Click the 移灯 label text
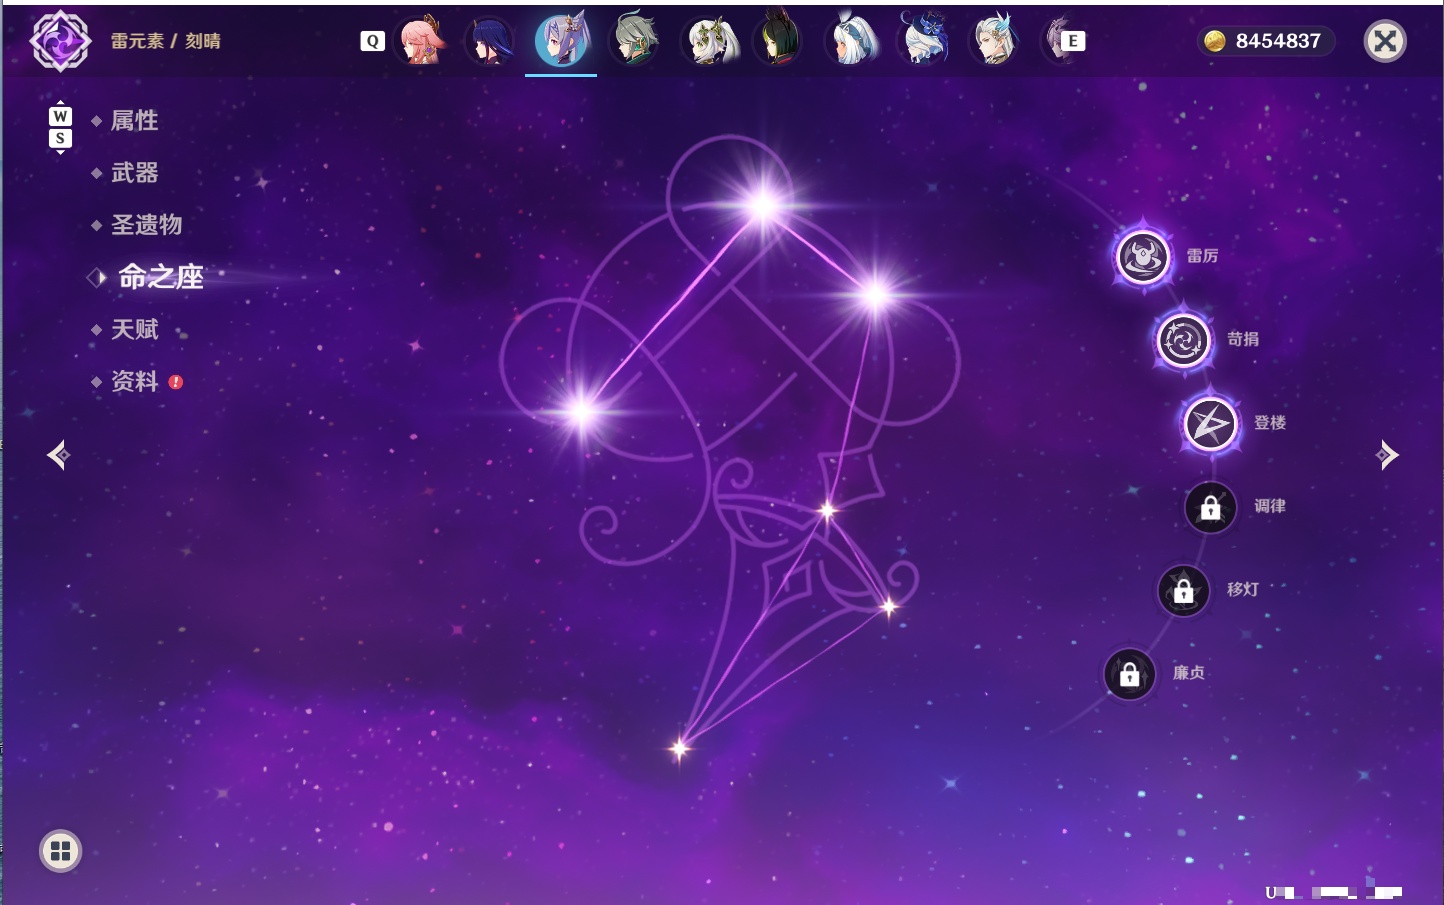The height and width of the screenshot is (905, 1444). coord(1243,589)
